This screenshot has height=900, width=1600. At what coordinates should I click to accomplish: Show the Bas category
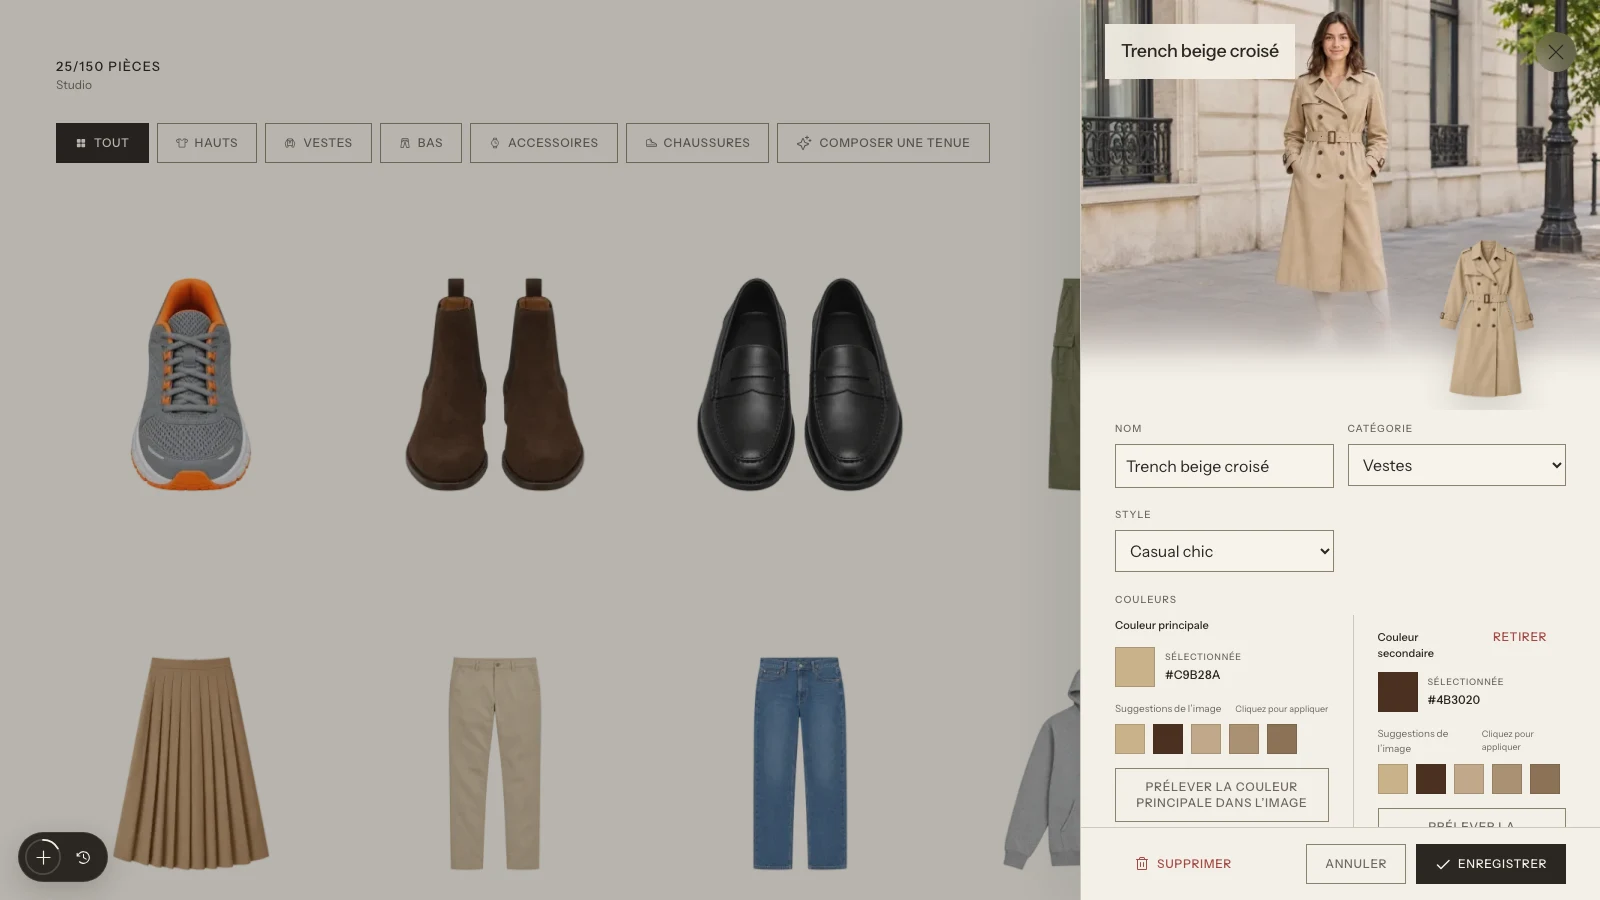click(421, 143)
